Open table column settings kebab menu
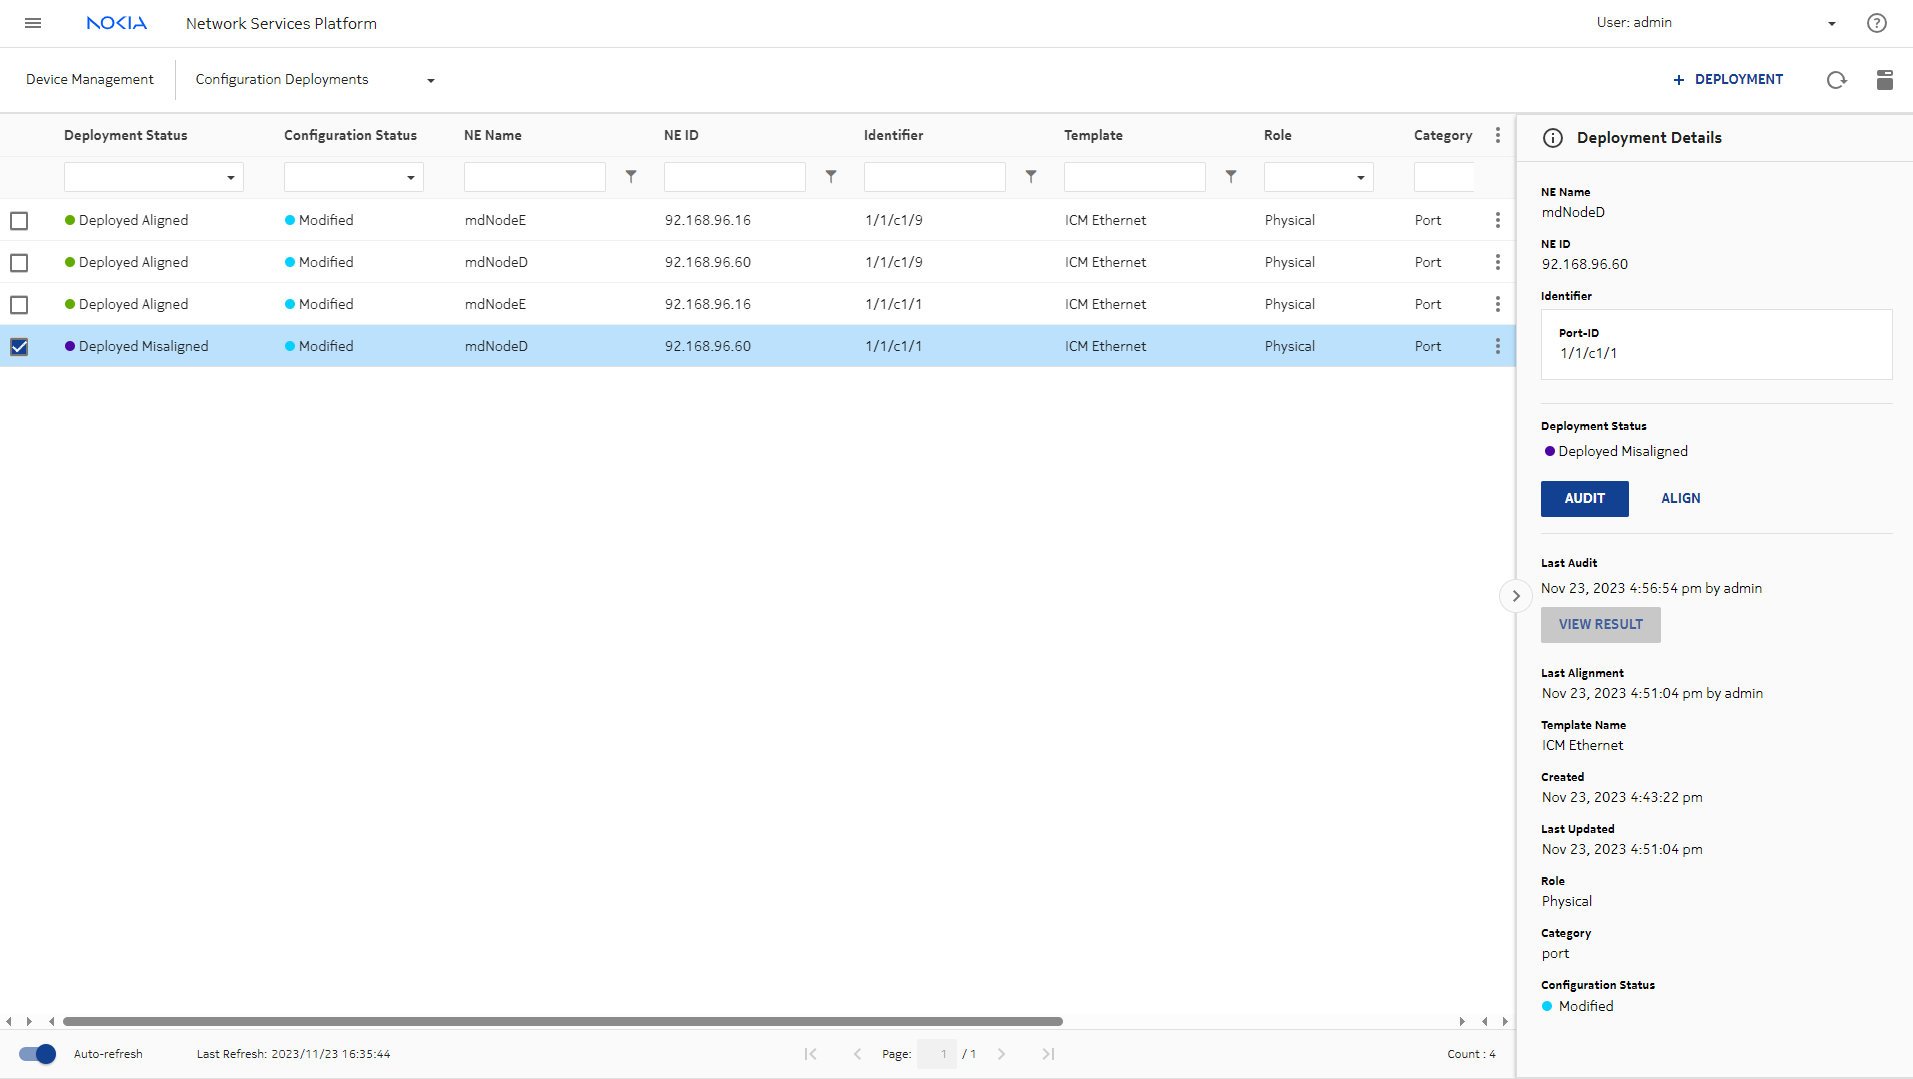This screenshot has width=1913, height=1079. tap(1497, 135)
